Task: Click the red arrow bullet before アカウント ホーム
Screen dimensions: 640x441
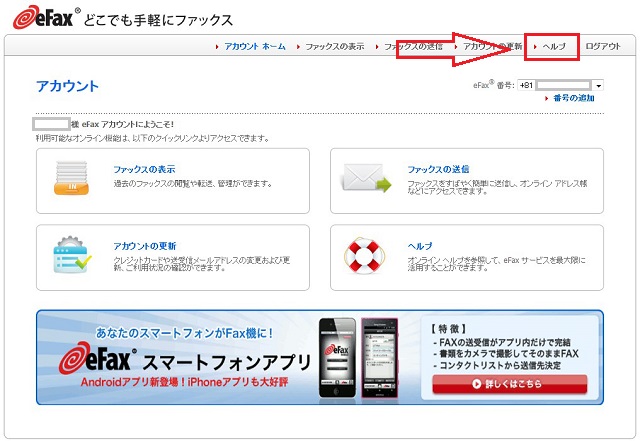Action: coord(217,47)
